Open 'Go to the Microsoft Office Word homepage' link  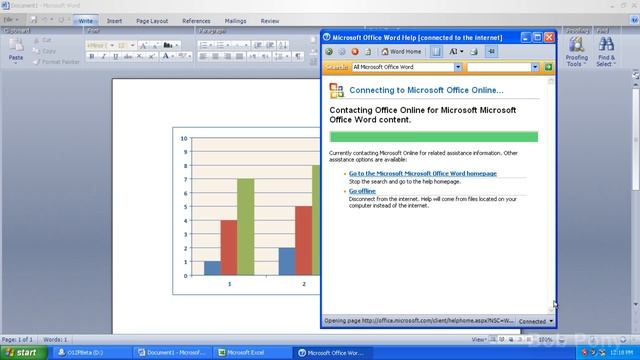pos(422,173)
